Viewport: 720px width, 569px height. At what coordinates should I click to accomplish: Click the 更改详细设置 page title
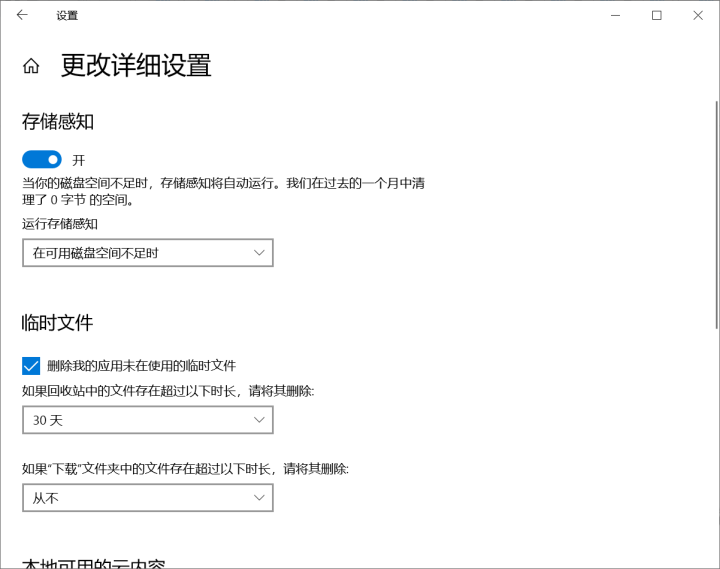point(136,66)
